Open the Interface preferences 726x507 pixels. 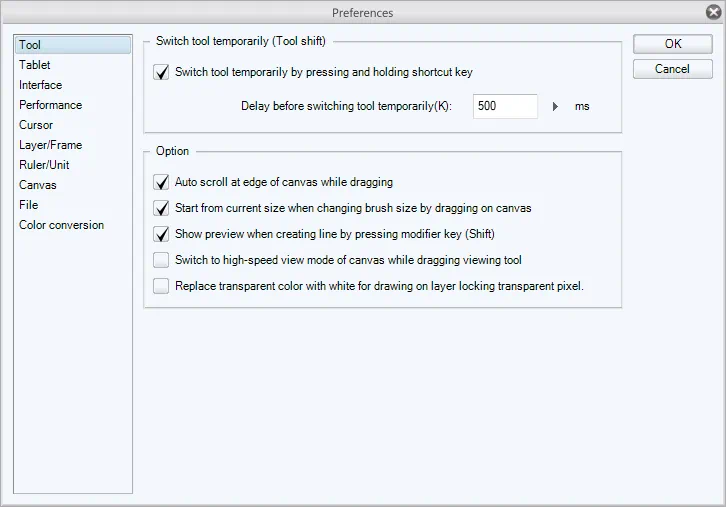(x=40, y=85)
